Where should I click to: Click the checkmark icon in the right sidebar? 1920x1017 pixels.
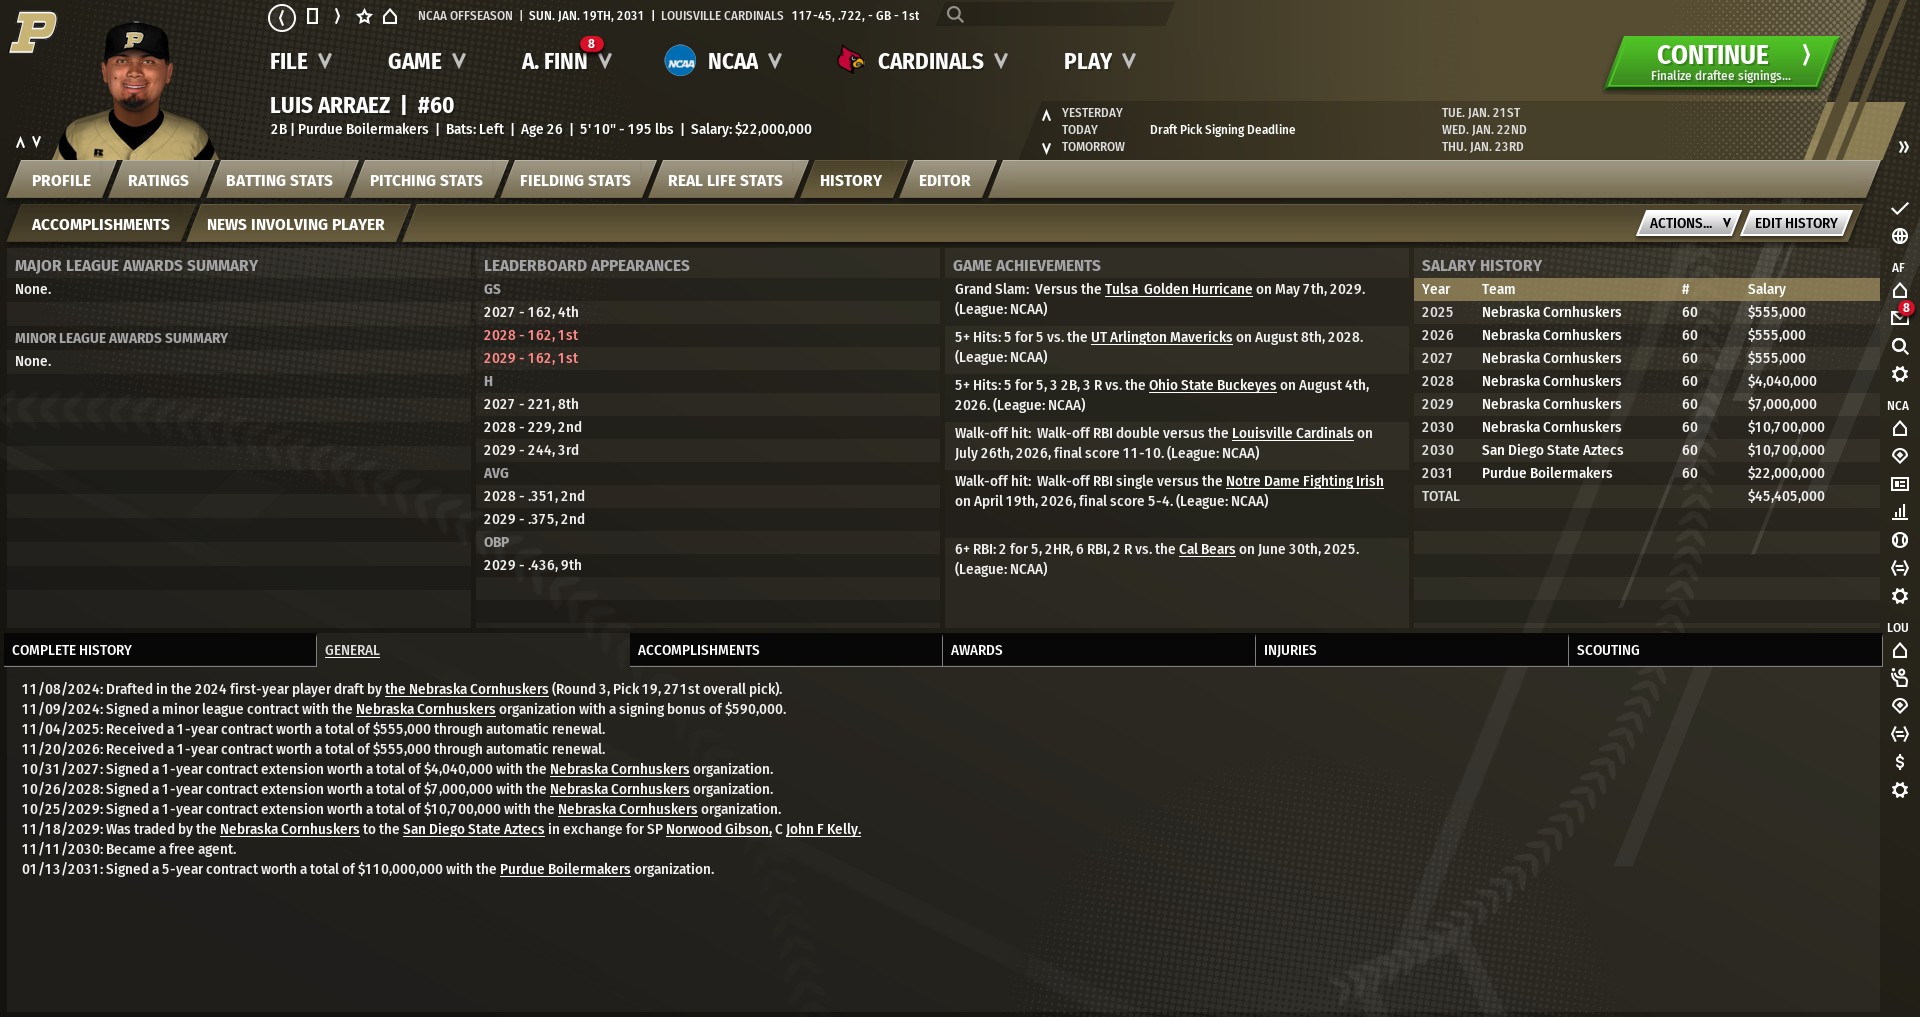(x=1900, y=208)
